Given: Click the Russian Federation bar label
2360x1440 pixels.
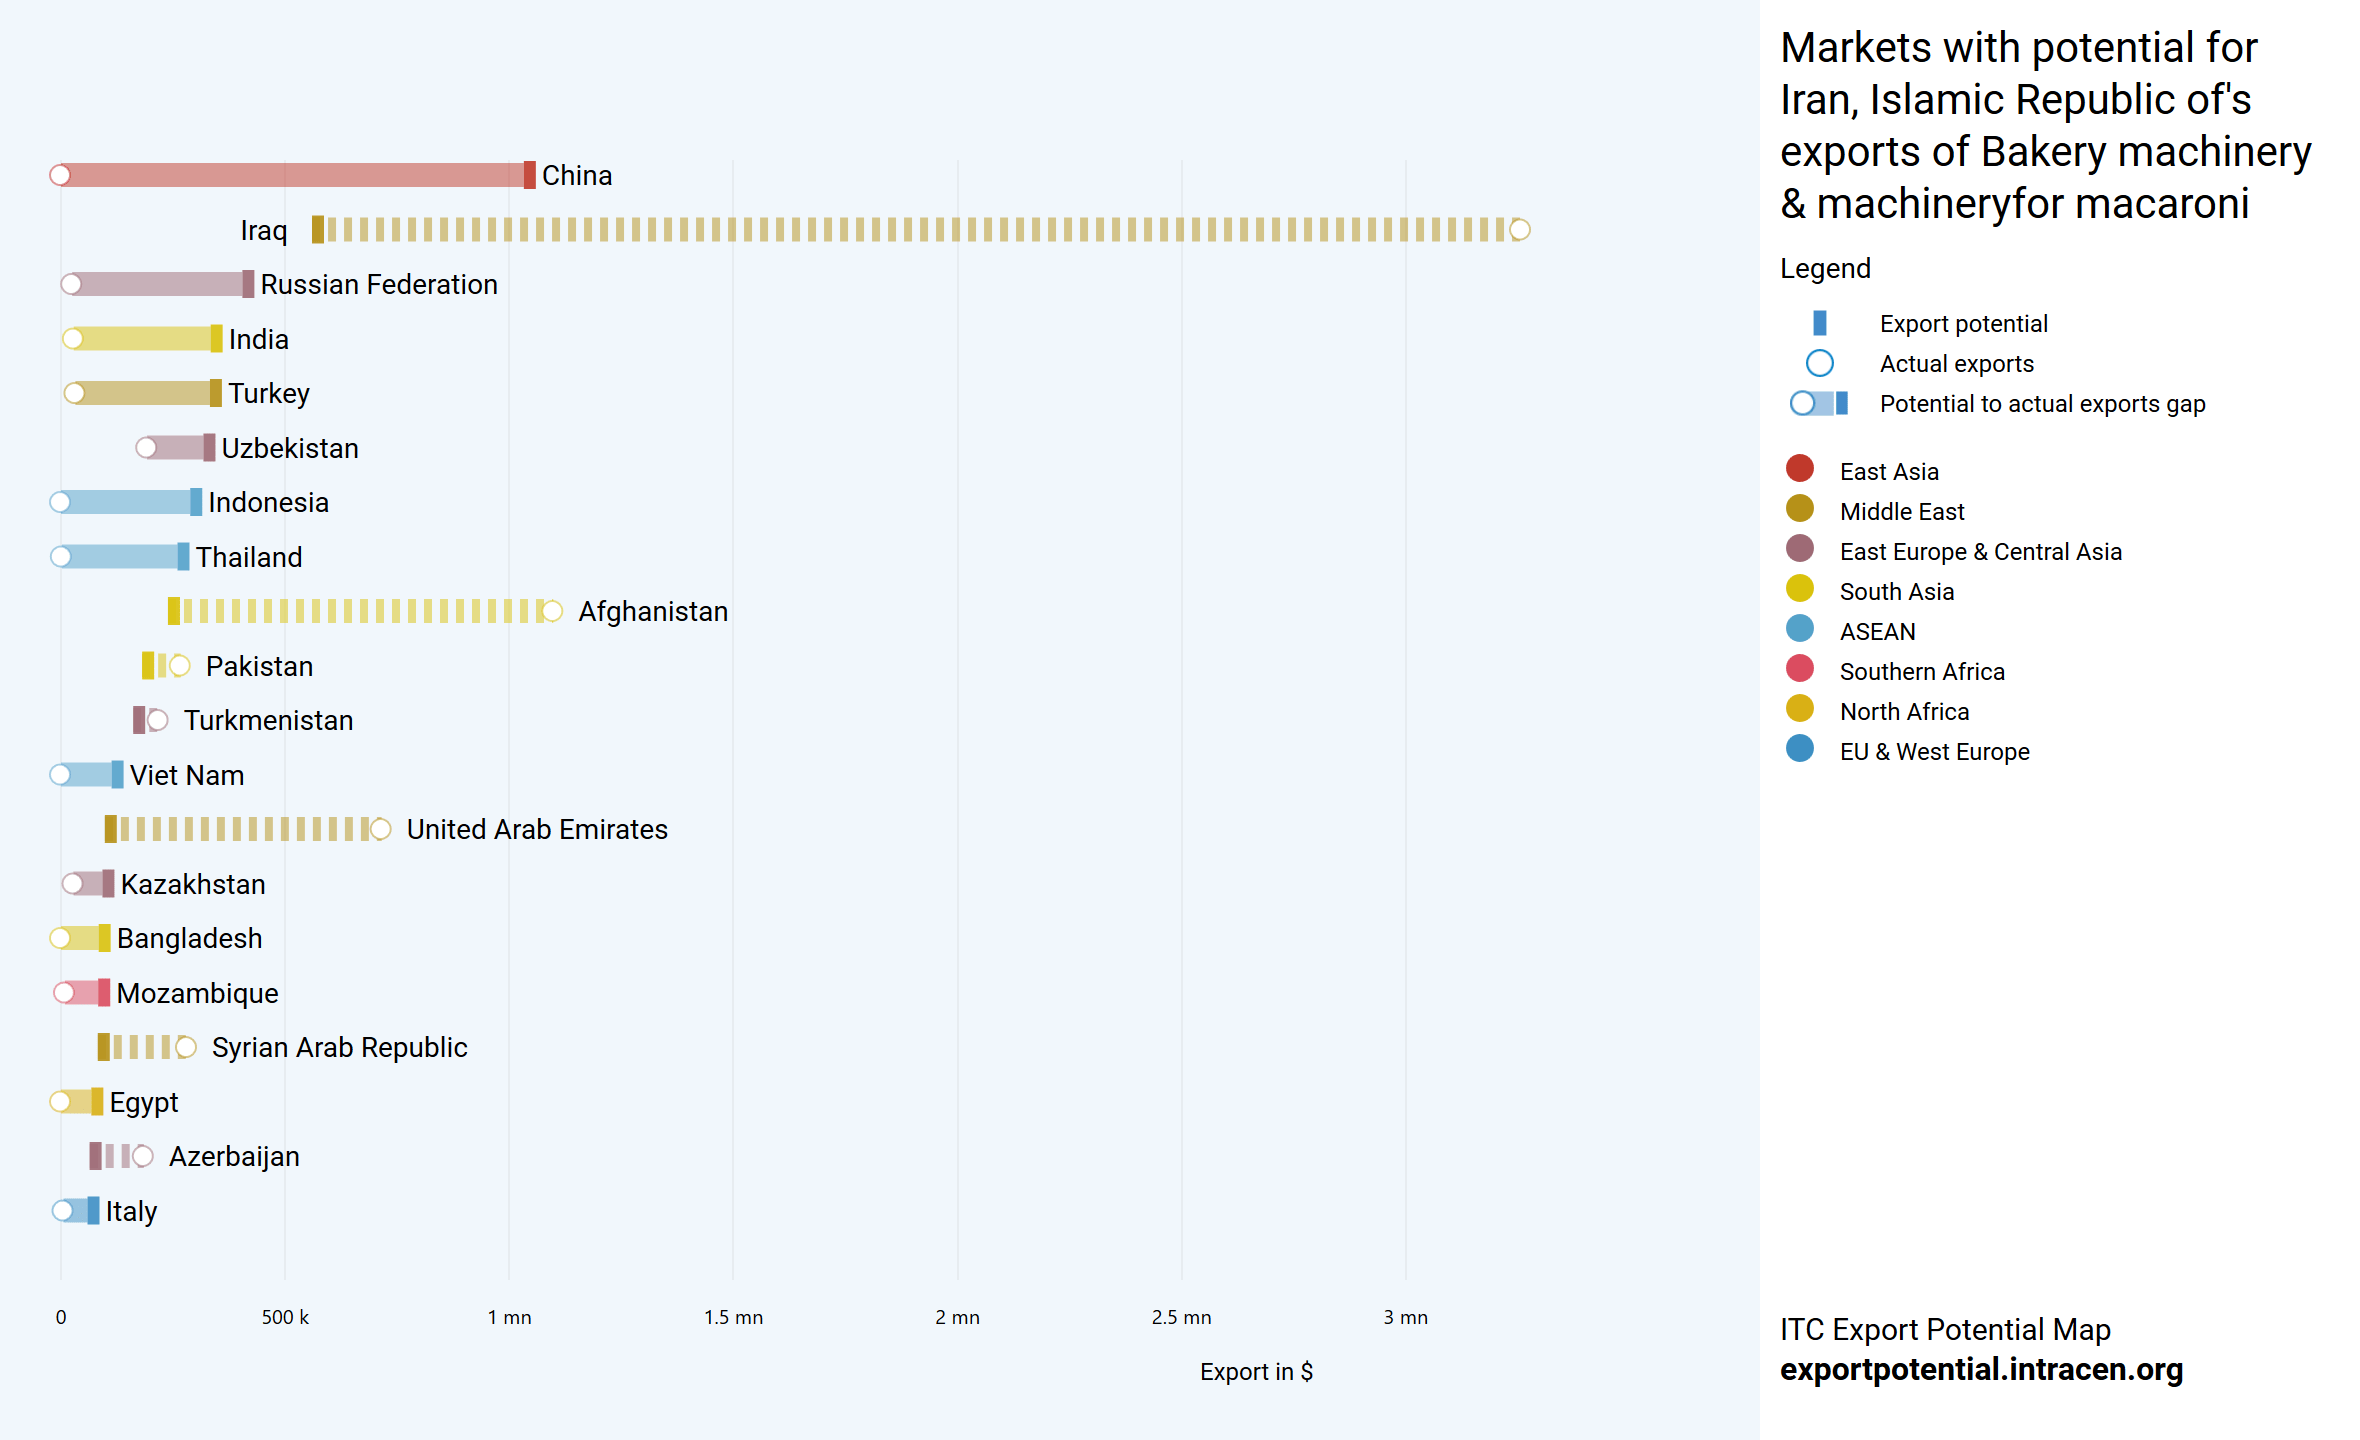Looking at the screenshot, I should [x=378, y=284].
